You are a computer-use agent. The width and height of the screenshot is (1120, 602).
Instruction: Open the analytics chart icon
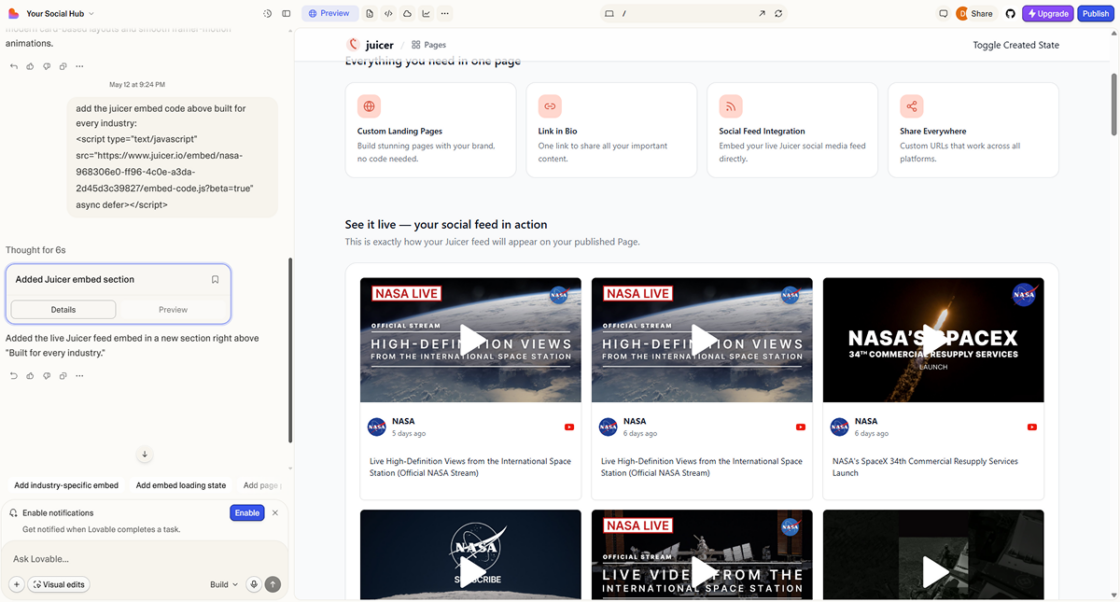coord(426,14)
